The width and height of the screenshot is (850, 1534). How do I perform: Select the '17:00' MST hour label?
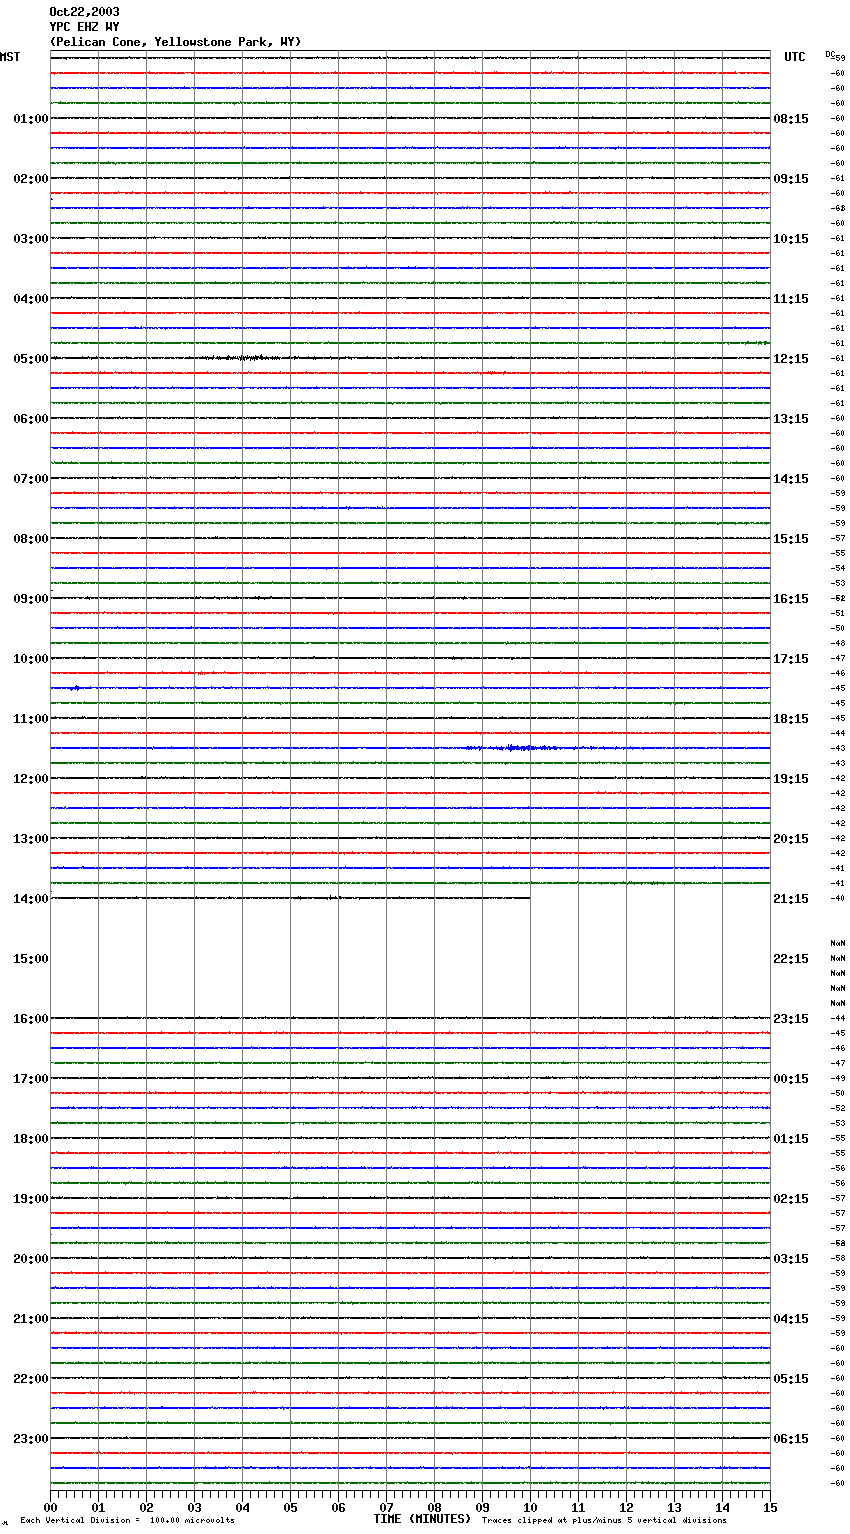point(31,1079)
